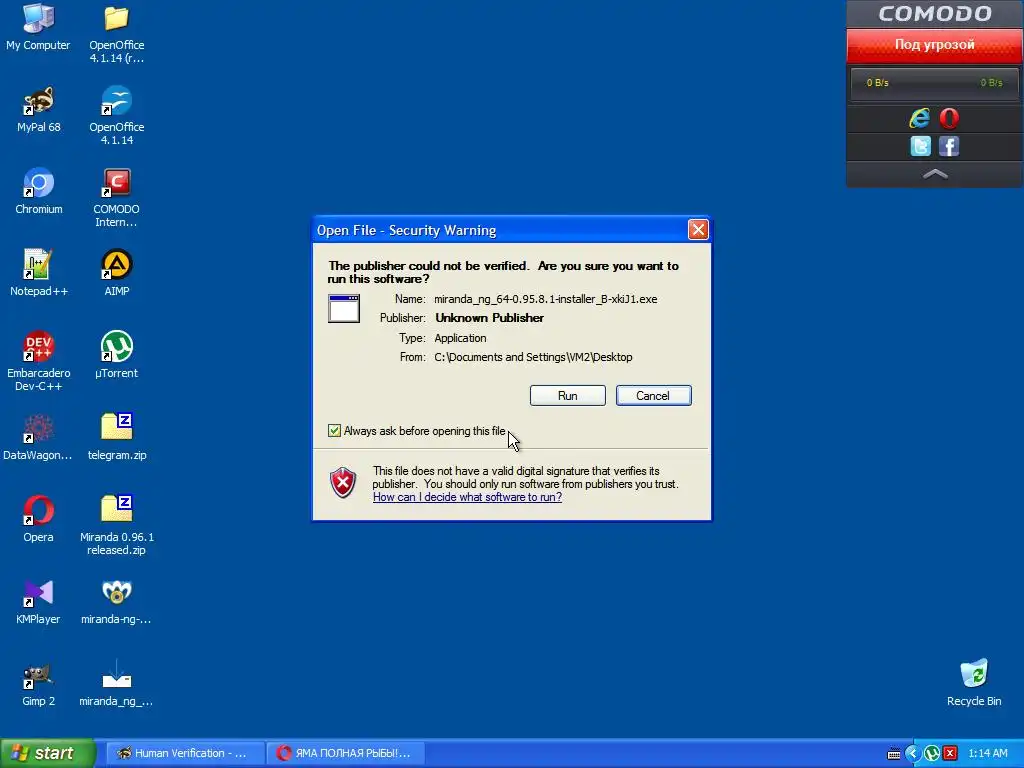Select the DataWagon desktop shortcut
1024x768 pixels.
click(38, 438)
